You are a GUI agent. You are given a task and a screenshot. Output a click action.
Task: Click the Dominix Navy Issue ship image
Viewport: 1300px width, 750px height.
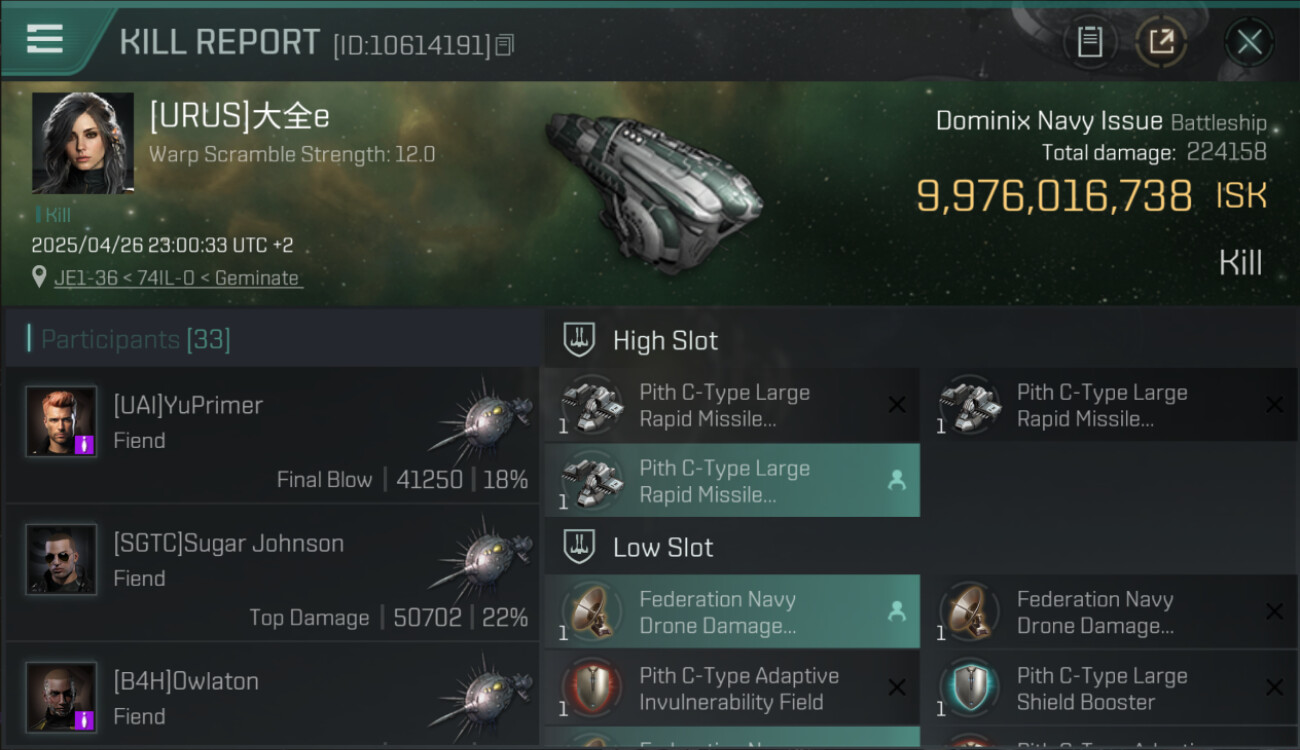click(x=655, y=187)
